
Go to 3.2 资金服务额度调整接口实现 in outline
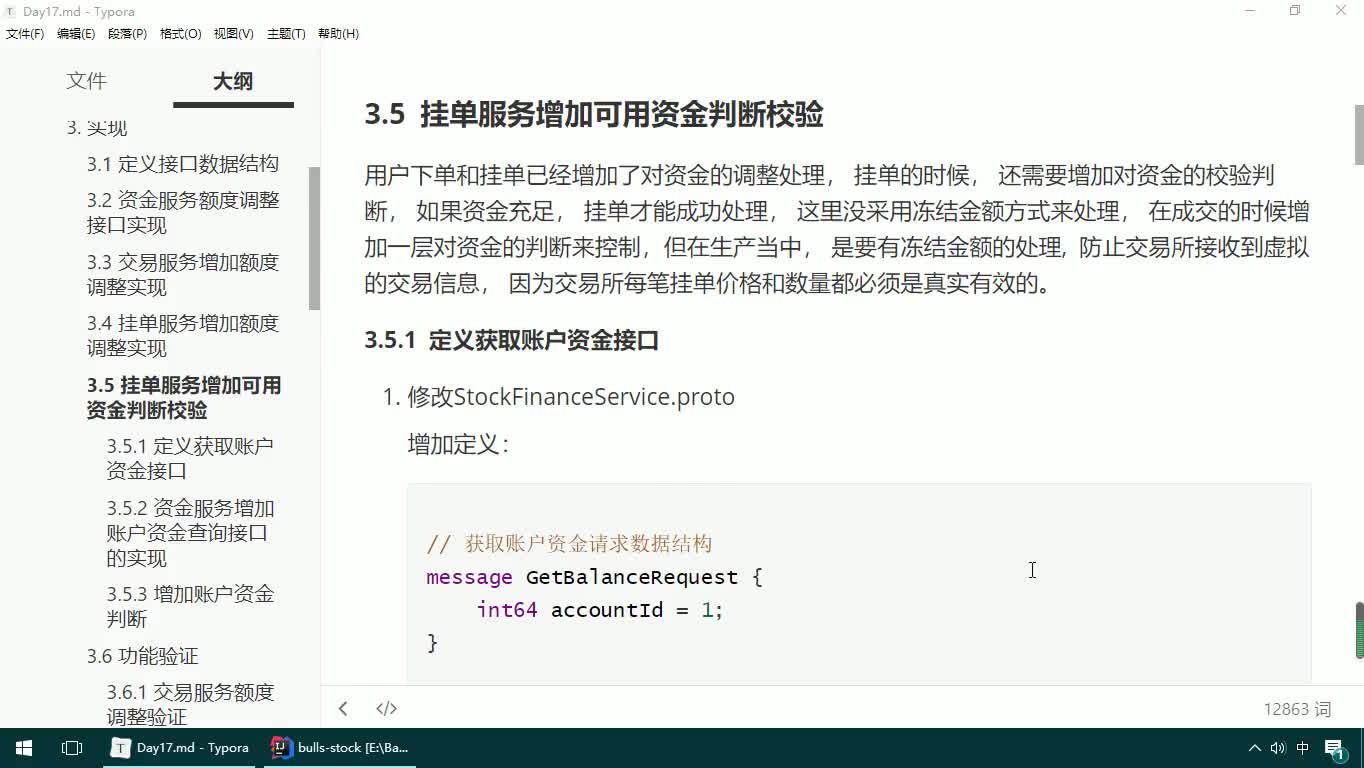pos(183,212)
